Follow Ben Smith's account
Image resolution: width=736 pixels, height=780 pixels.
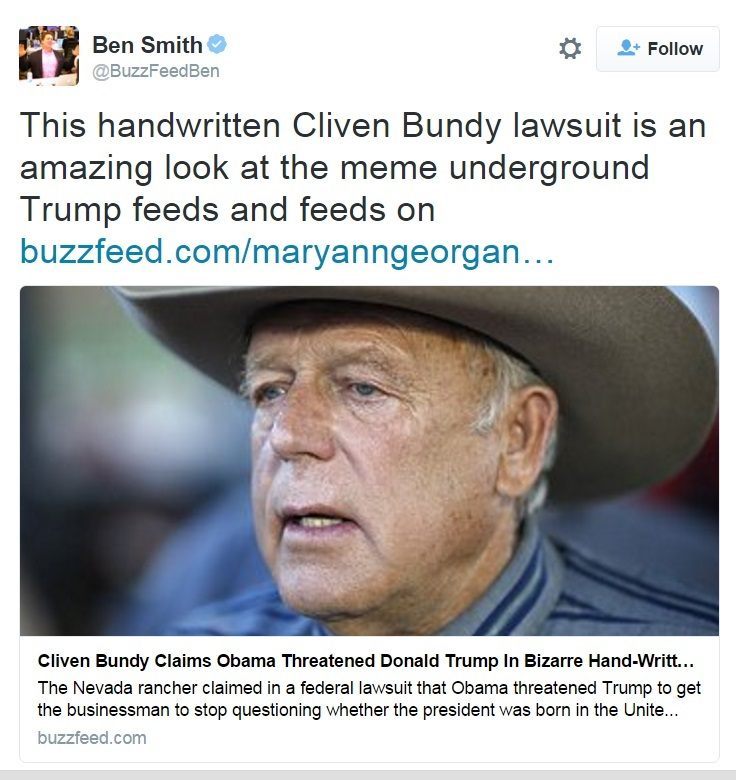pyautogui.click(x=657, y=49)
